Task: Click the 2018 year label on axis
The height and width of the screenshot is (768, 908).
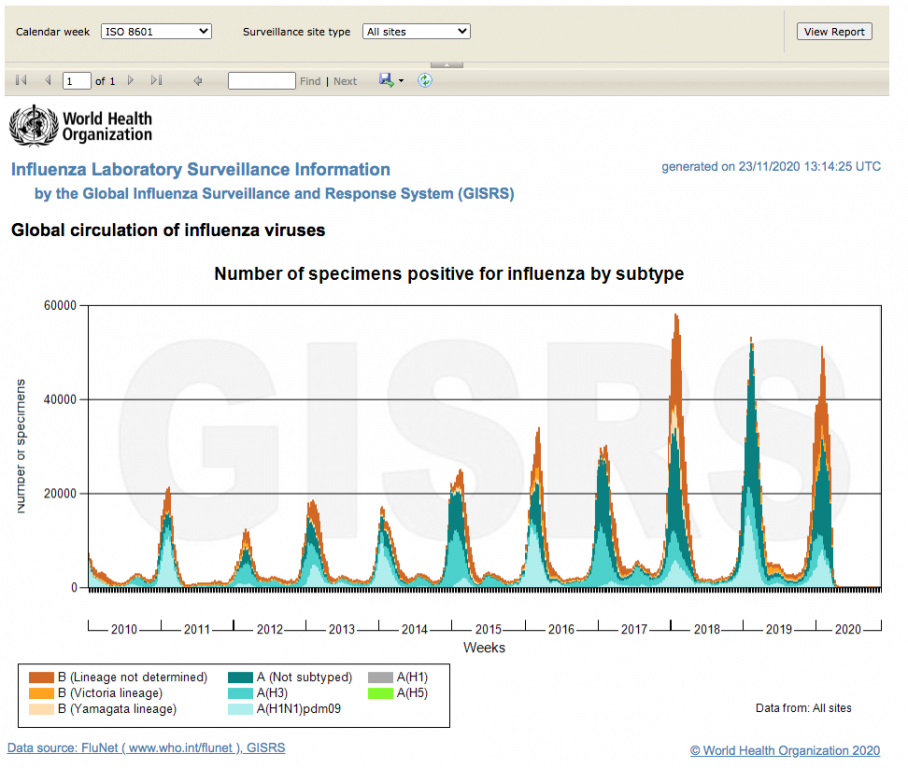Action: coord(706,630)
